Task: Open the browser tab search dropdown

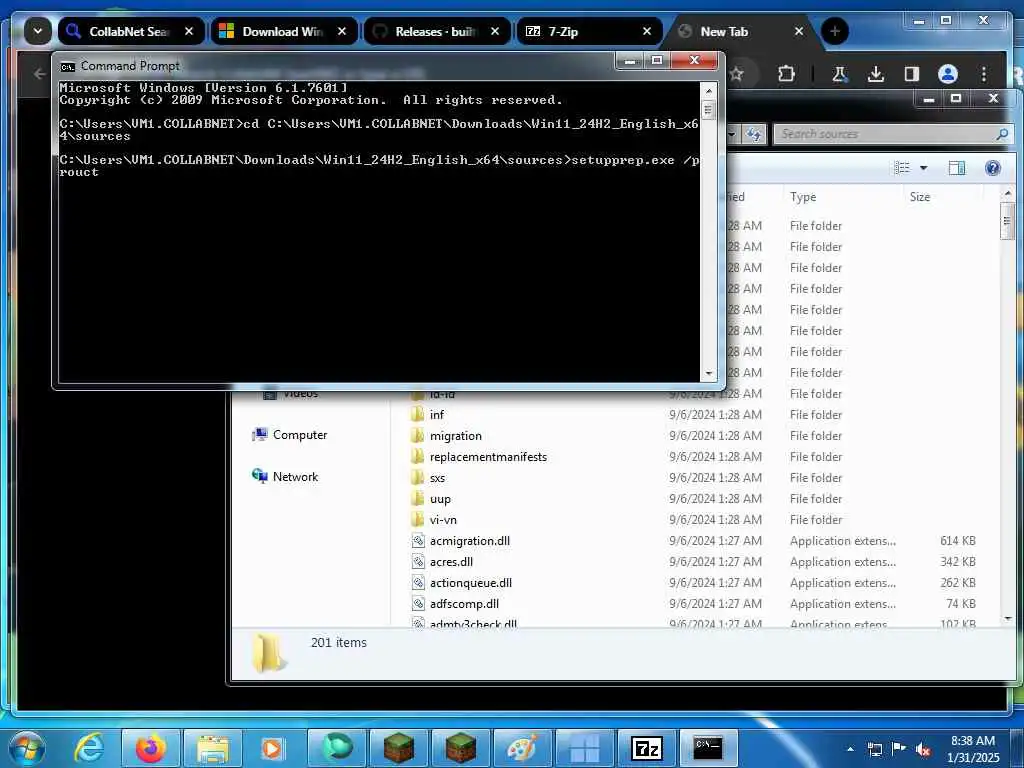Action: (x=38, y=31)
